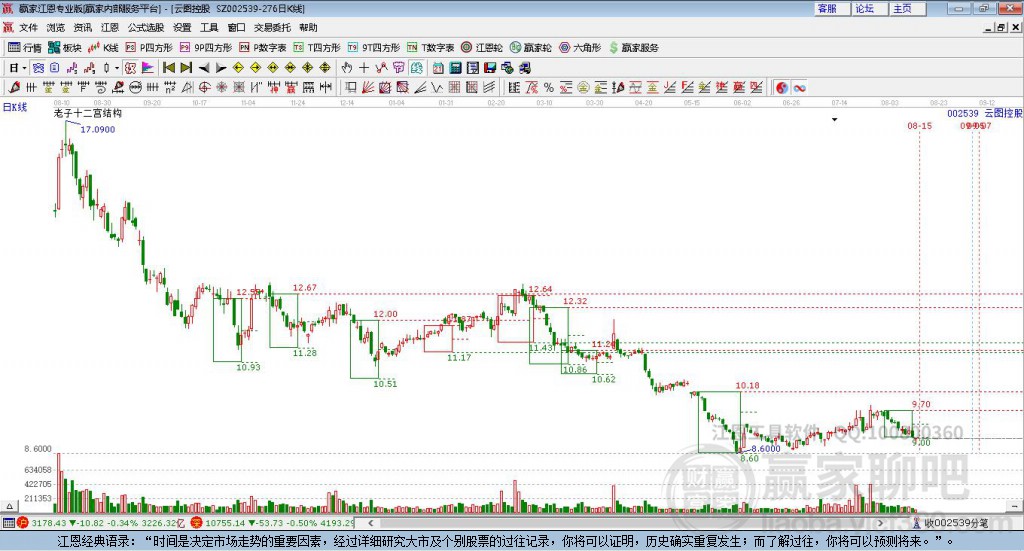This screenshot has width=1024, height=551.
Task: Select the percent % tool icon
Action: [549, 87]
